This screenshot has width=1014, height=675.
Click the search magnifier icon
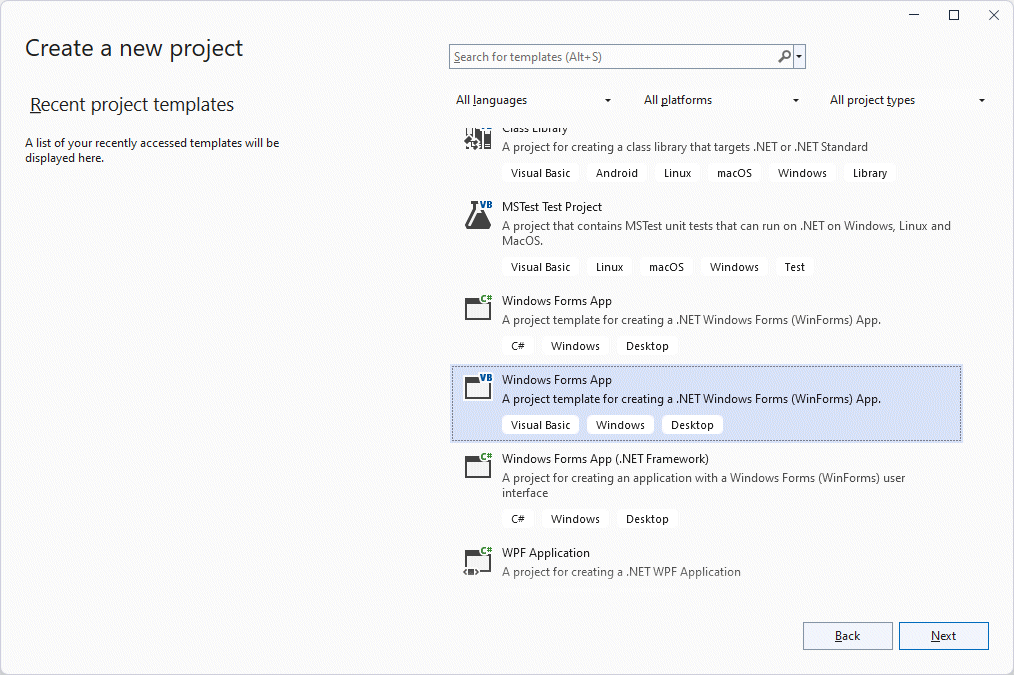point(784,57)
